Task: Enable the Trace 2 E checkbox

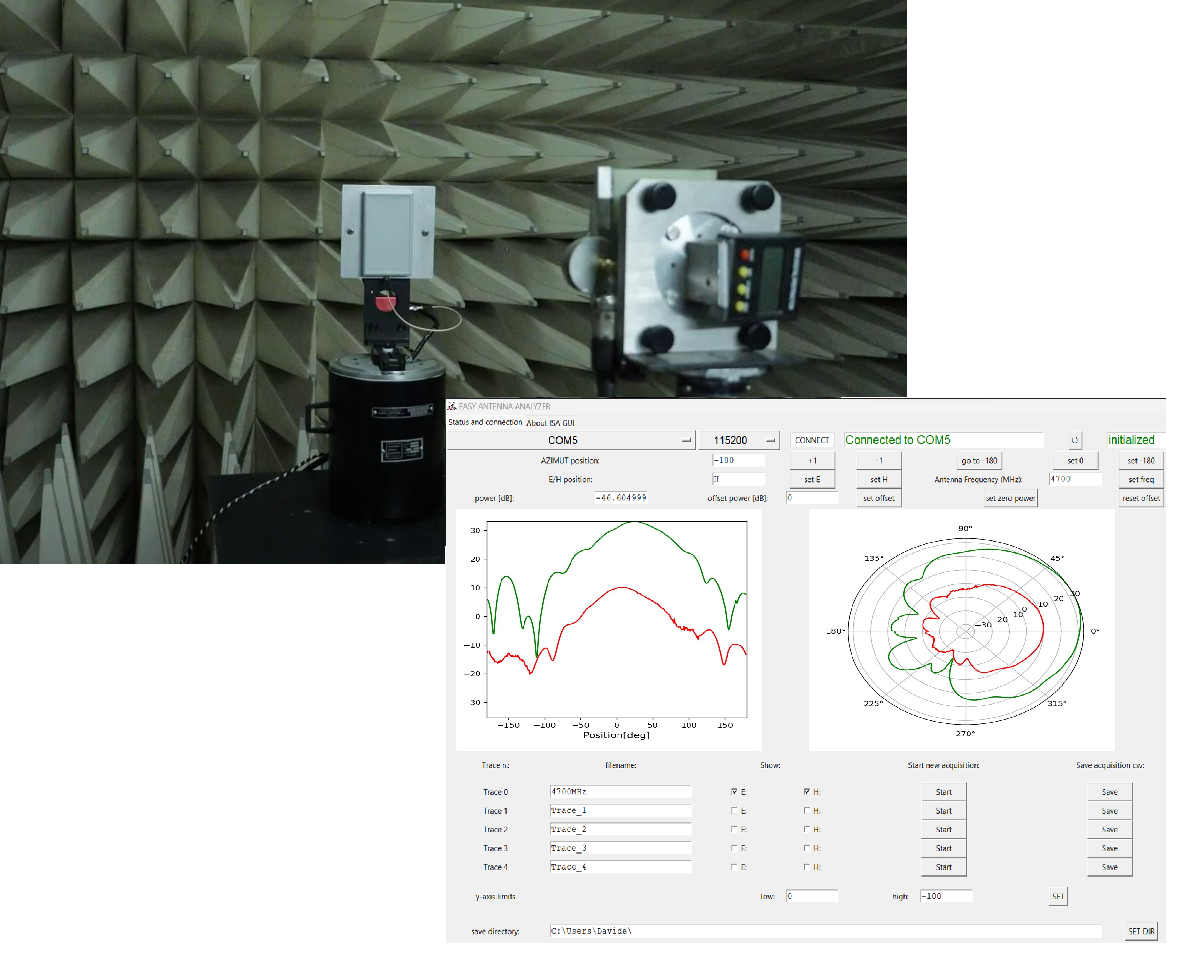Action: pos(734,830)
